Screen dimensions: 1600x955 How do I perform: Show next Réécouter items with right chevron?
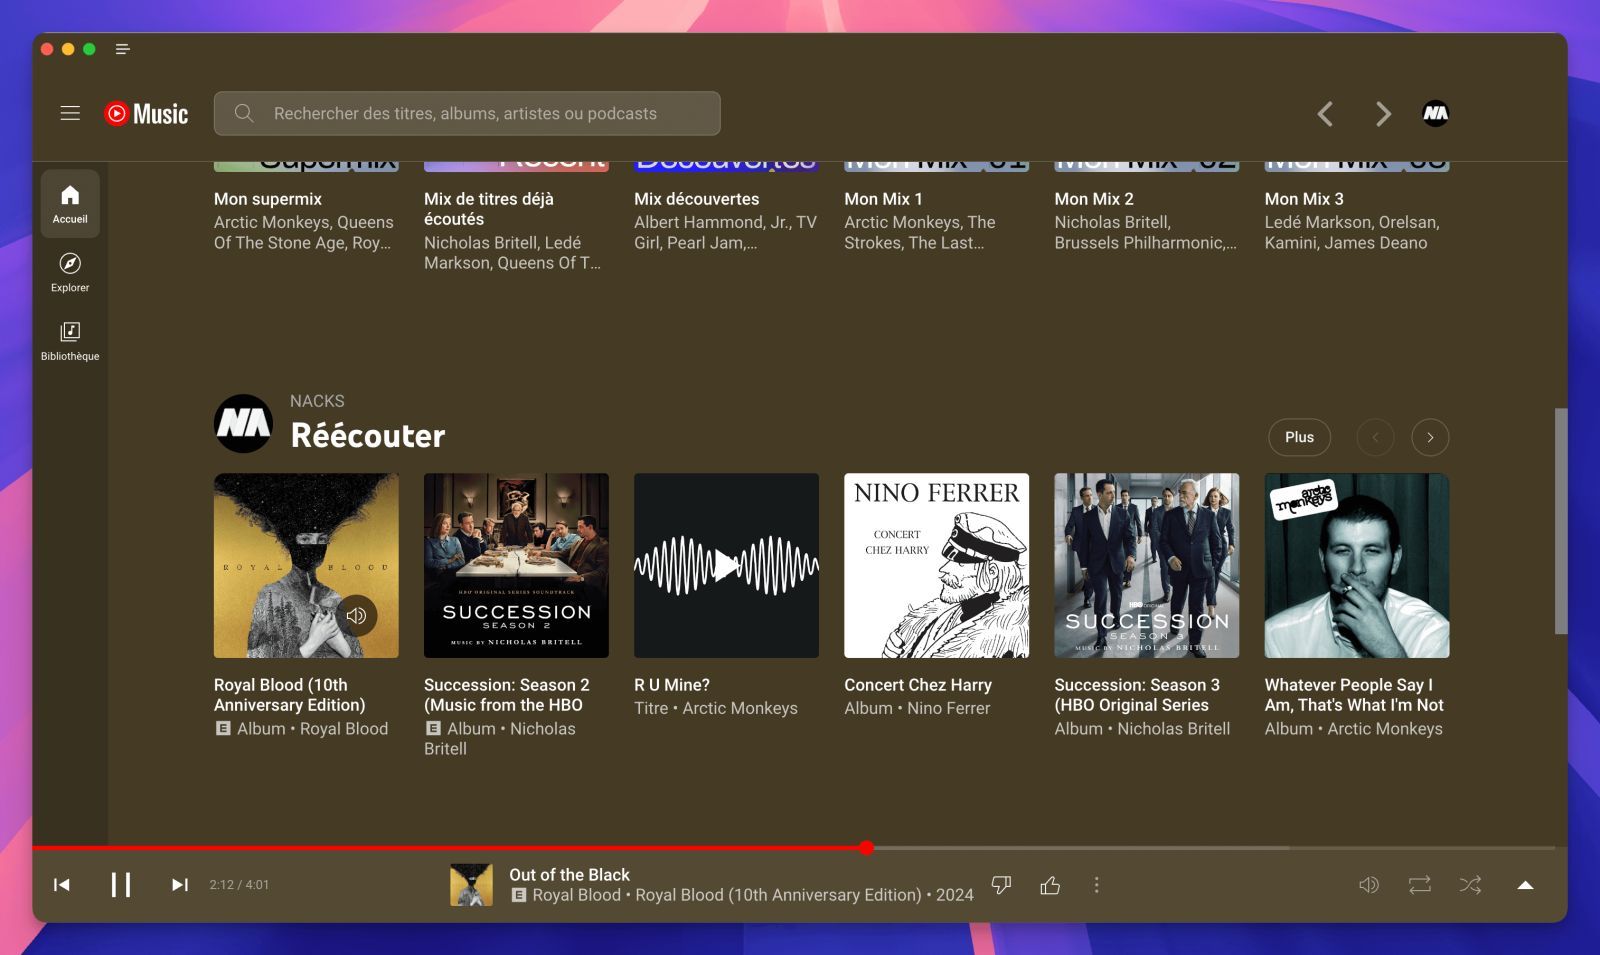1430,437
